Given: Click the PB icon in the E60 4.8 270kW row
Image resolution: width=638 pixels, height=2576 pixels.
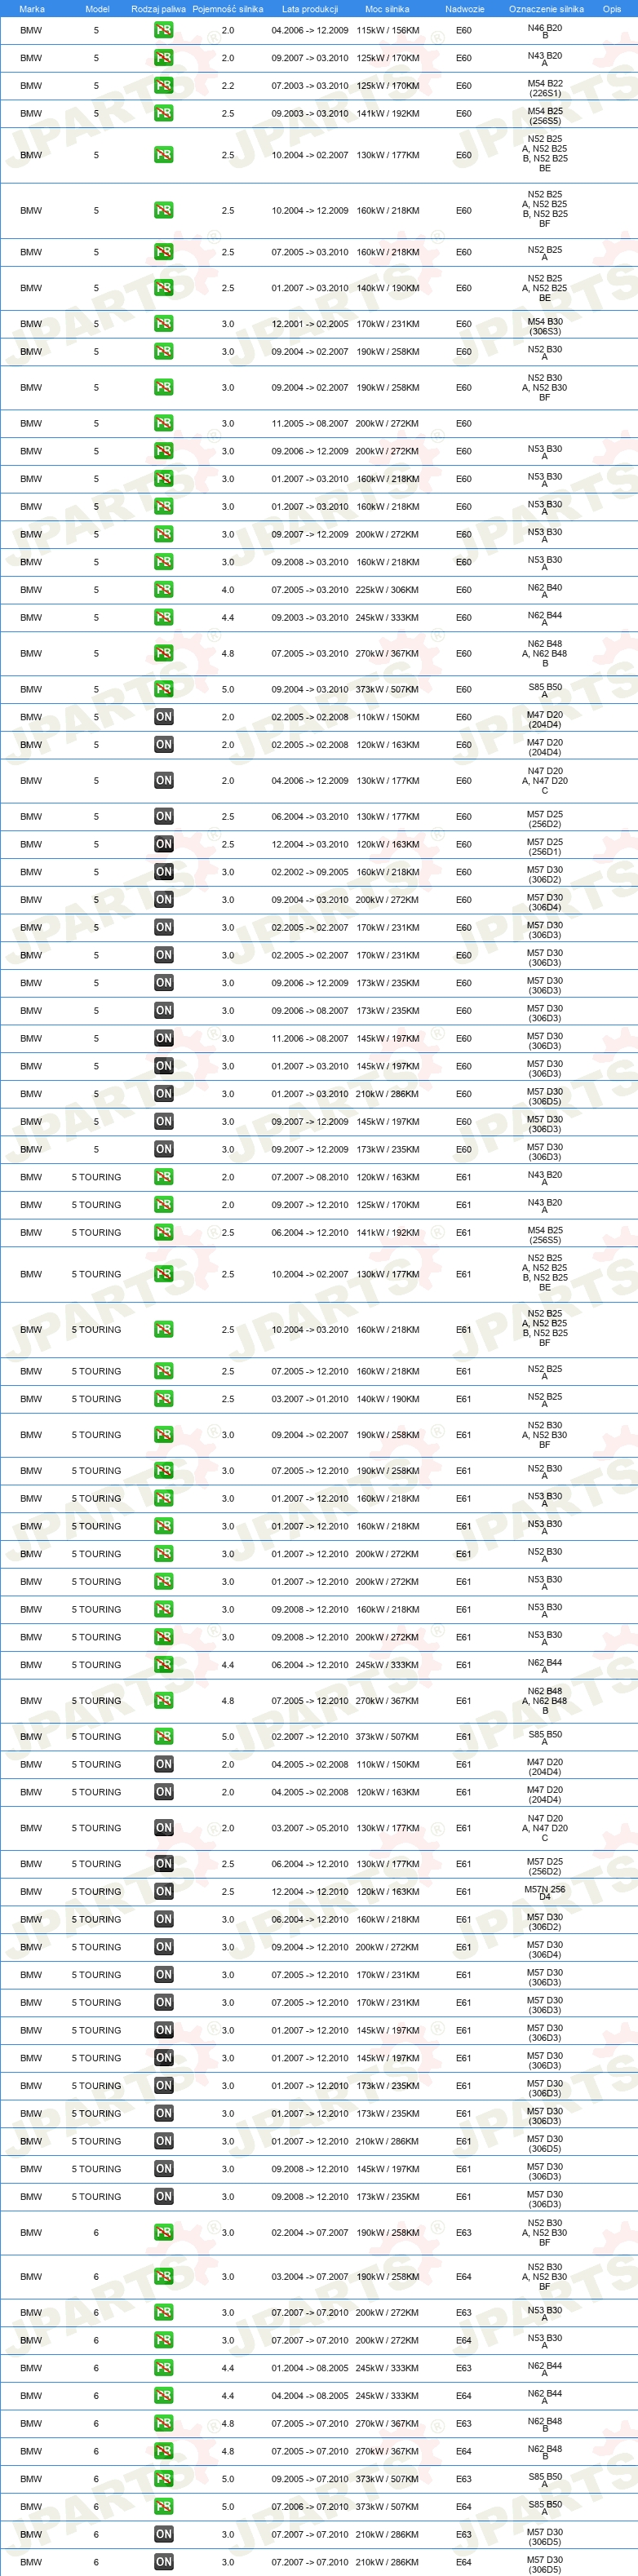Looking at the screenshot, I should [x=163, y=654].
